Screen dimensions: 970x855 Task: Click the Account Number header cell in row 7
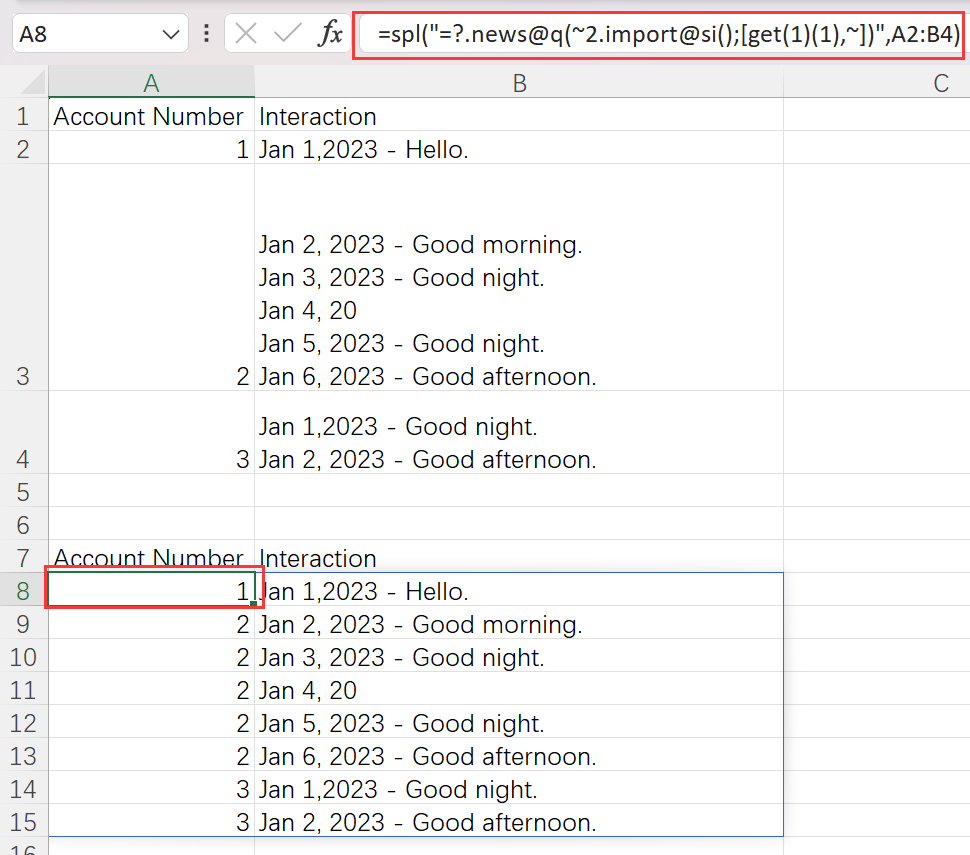pyautogui.click(x=148, y=558)
